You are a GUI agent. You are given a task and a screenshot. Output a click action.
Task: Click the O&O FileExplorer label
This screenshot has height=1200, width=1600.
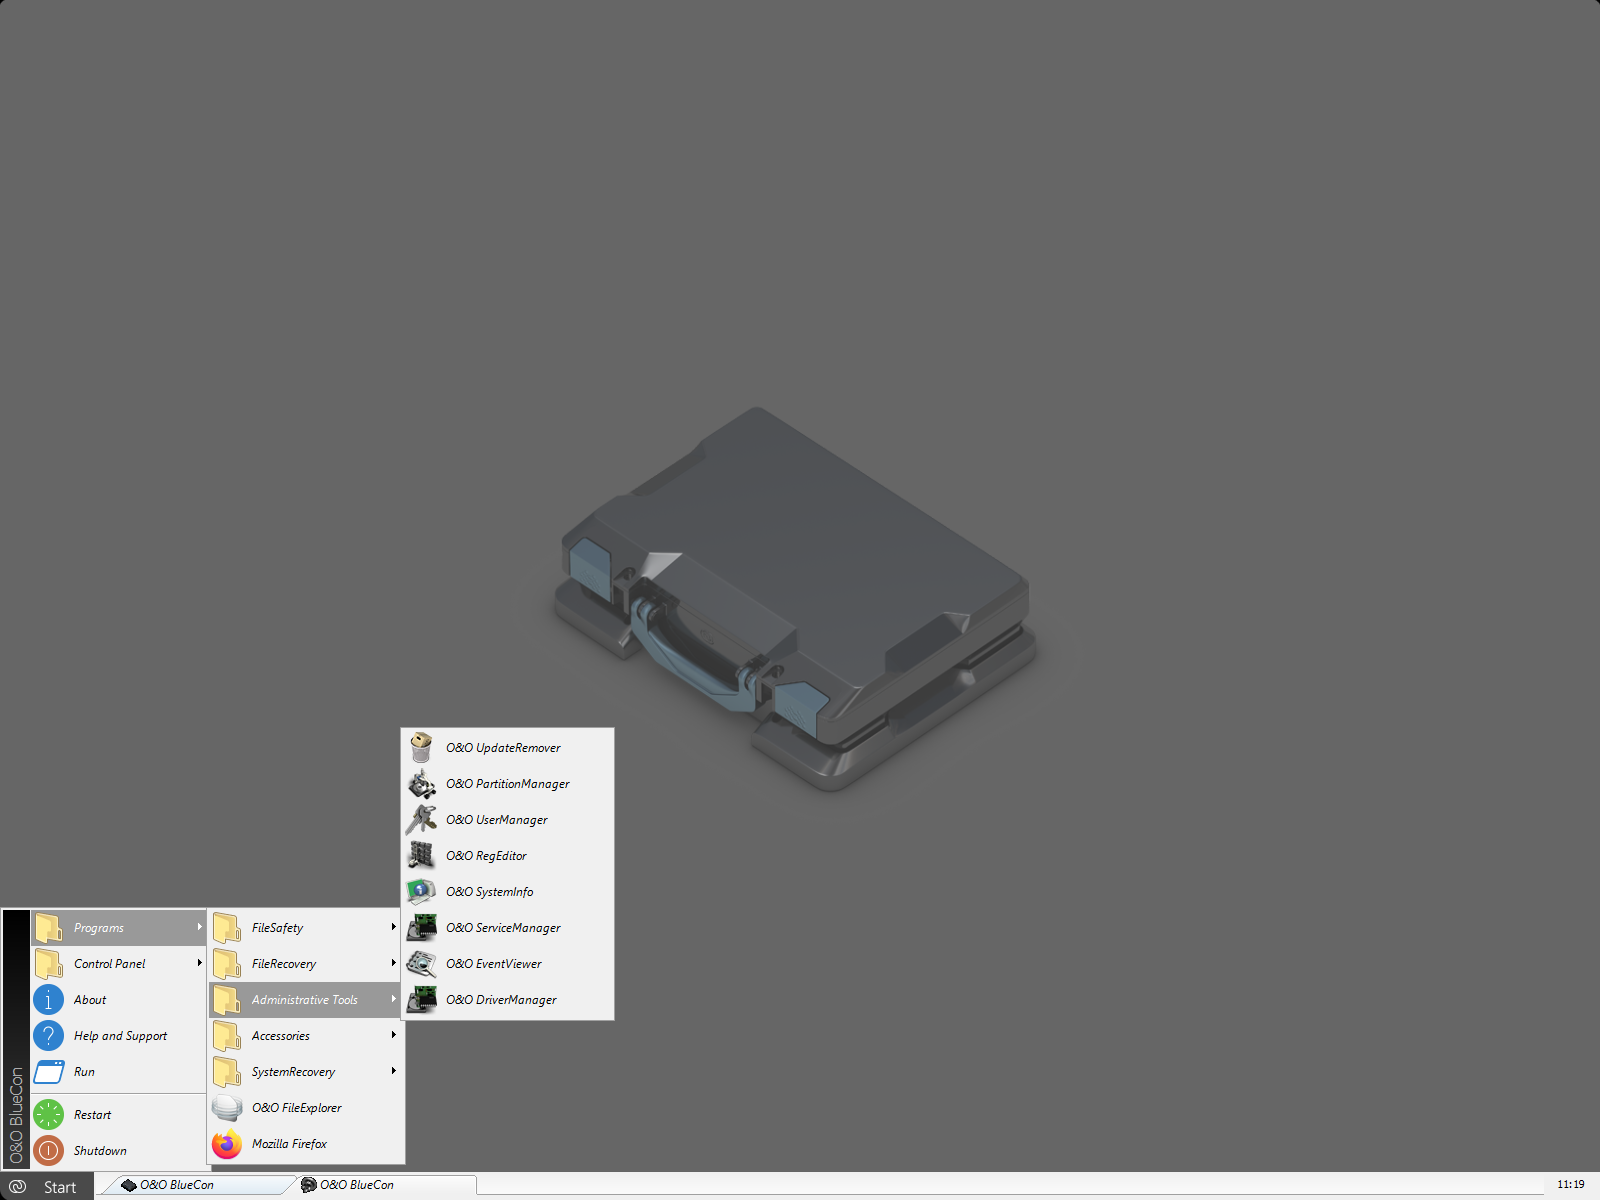click(x=297, y=1108)
